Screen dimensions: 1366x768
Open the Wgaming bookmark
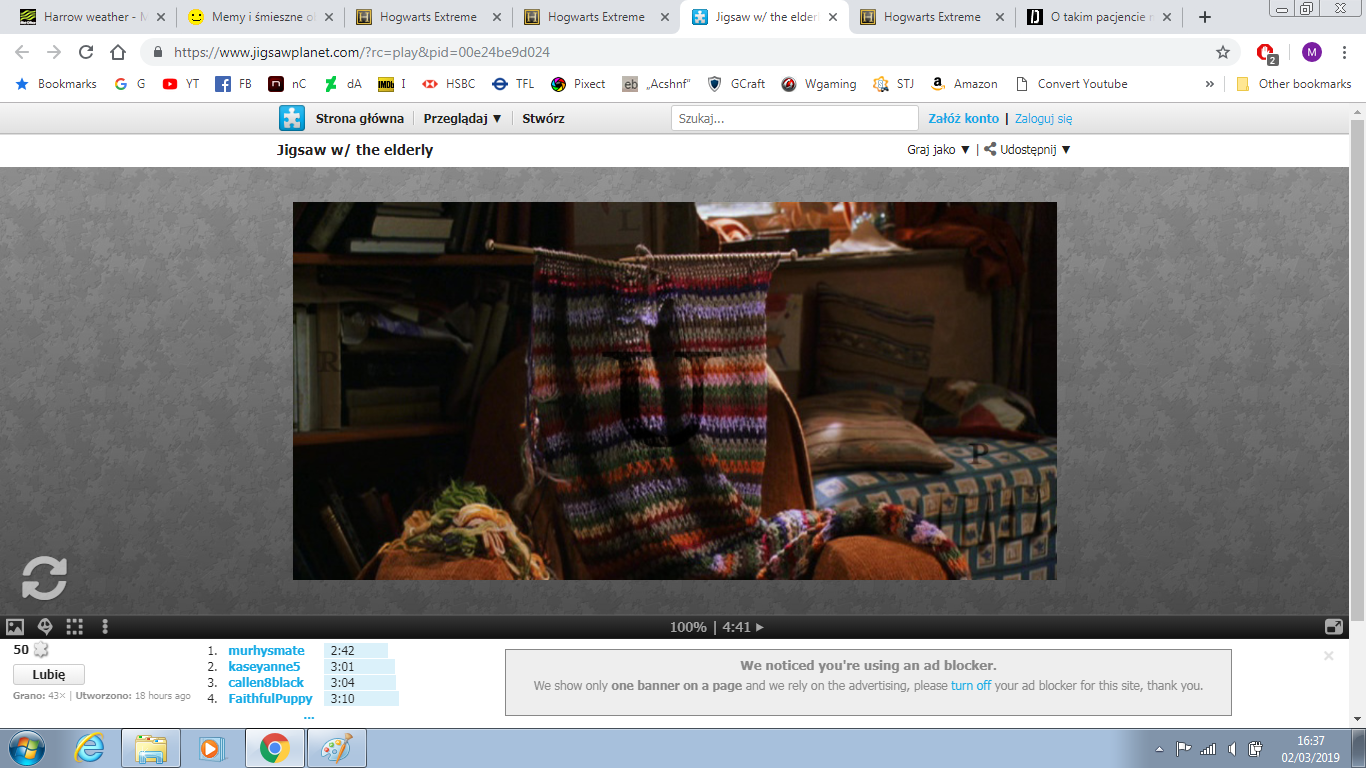(819, 84)
